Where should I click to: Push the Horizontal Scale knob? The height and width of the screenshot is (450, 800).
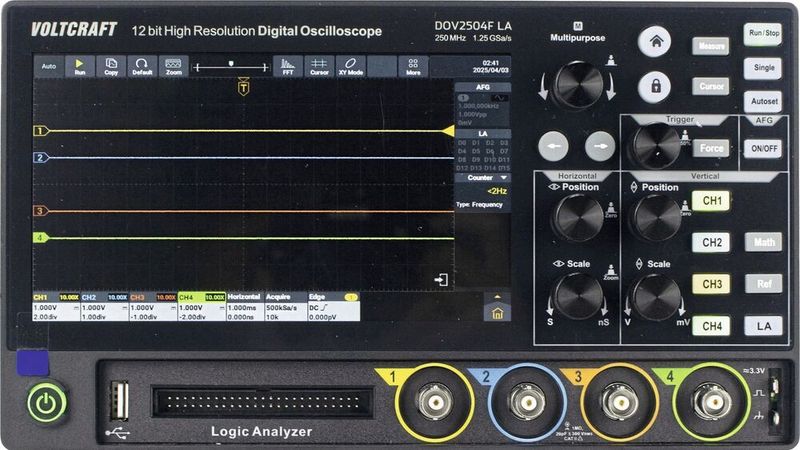coord(578,296)
